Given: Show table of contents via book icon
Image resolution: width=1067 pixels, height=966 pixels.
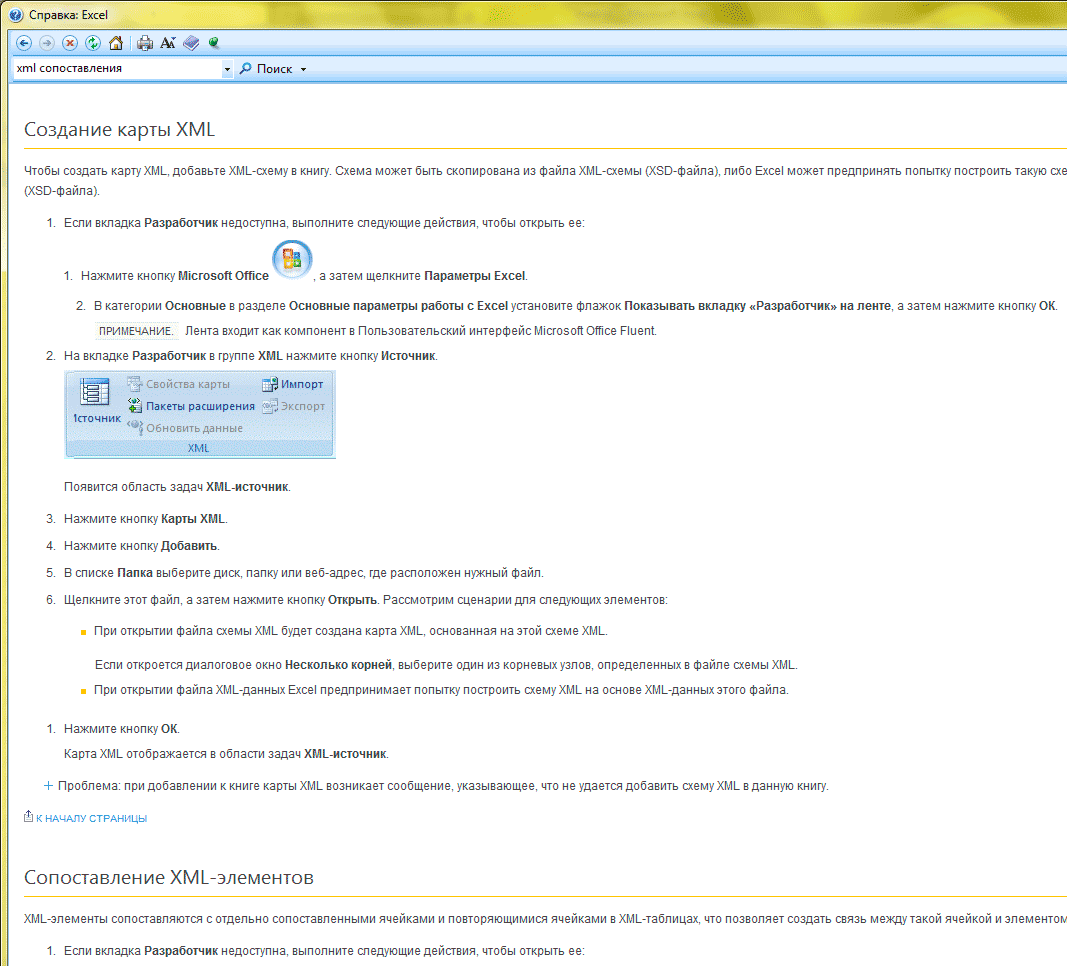Looking at the screenshot, I should coord(191,44).
